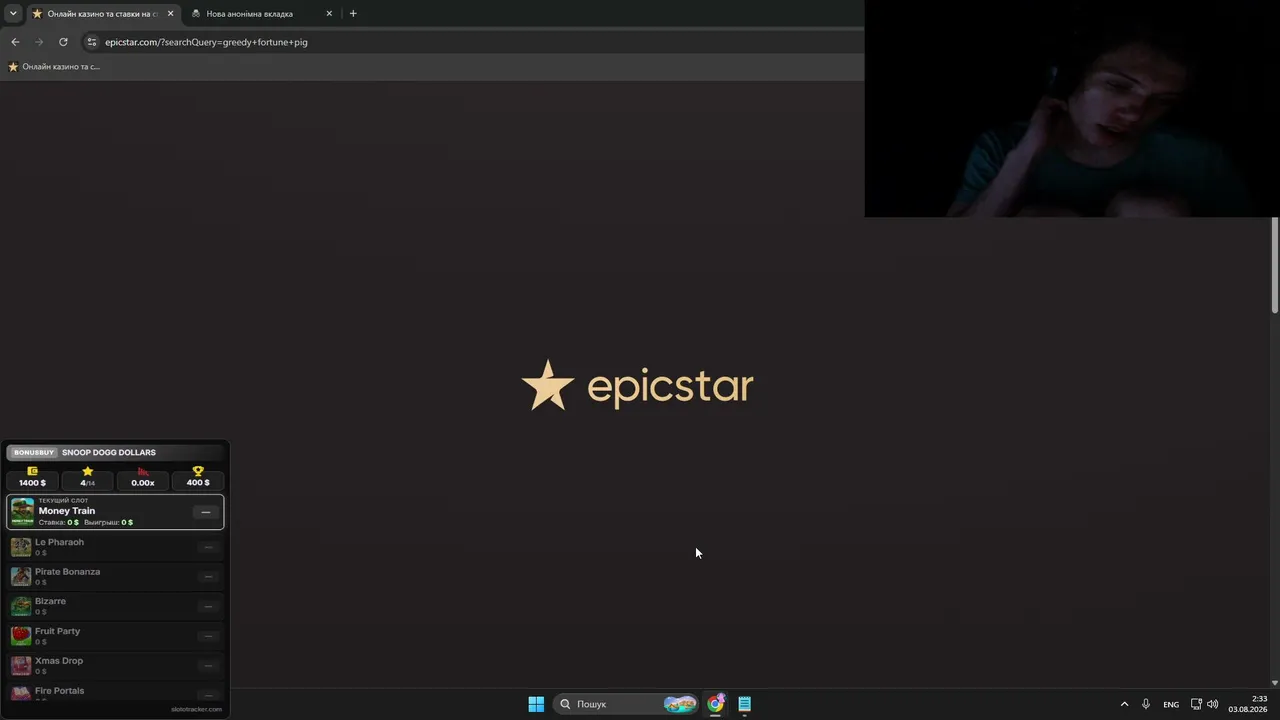
Task: Click the dash button in Fruit Party row
Action: (x=208, y=636)
